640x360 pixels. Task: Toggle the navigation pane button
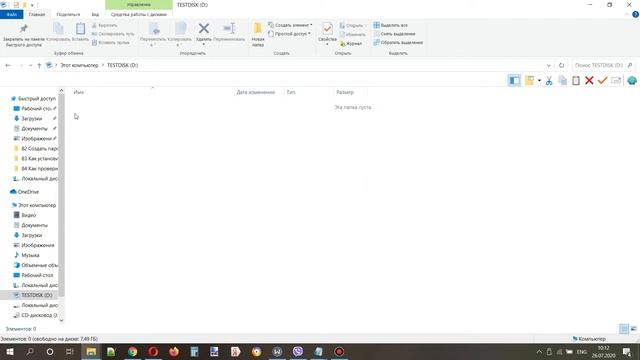(514, 80)
